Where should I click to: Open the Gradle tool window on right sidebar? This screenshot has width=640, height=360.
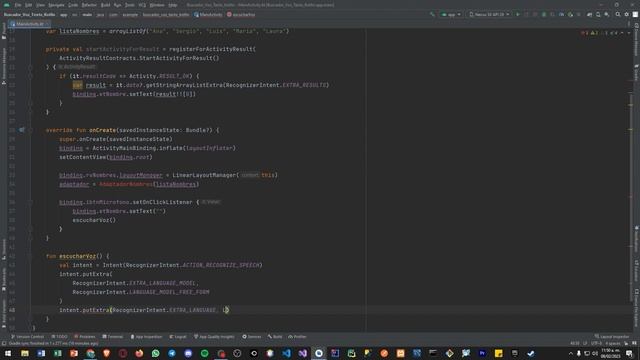pos(636,72)
